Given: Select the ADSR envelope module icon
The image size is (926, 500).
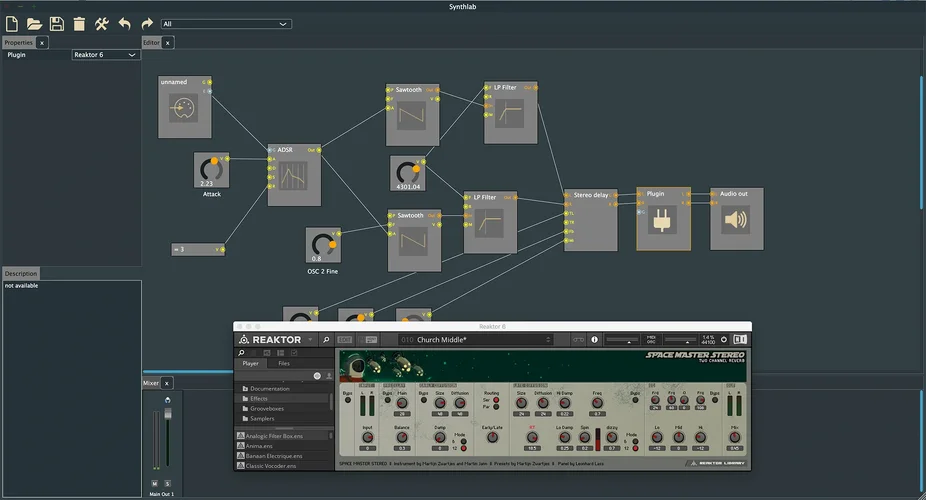Looking at the screenshot, I should pos(294,176).
